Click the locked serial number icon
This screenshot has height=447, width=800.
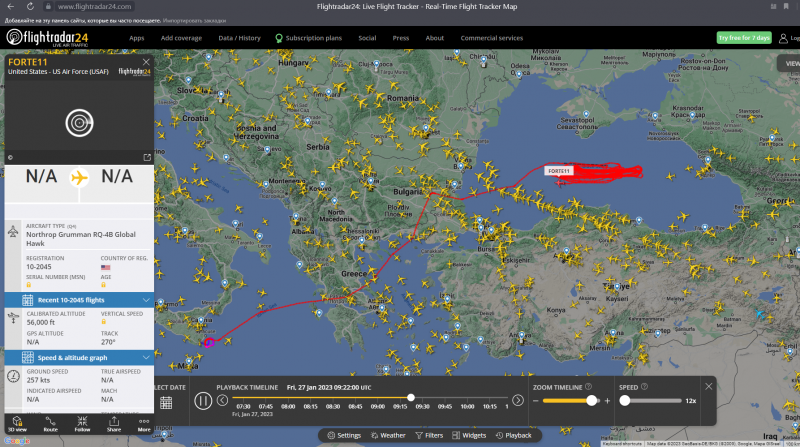[29, 285]
